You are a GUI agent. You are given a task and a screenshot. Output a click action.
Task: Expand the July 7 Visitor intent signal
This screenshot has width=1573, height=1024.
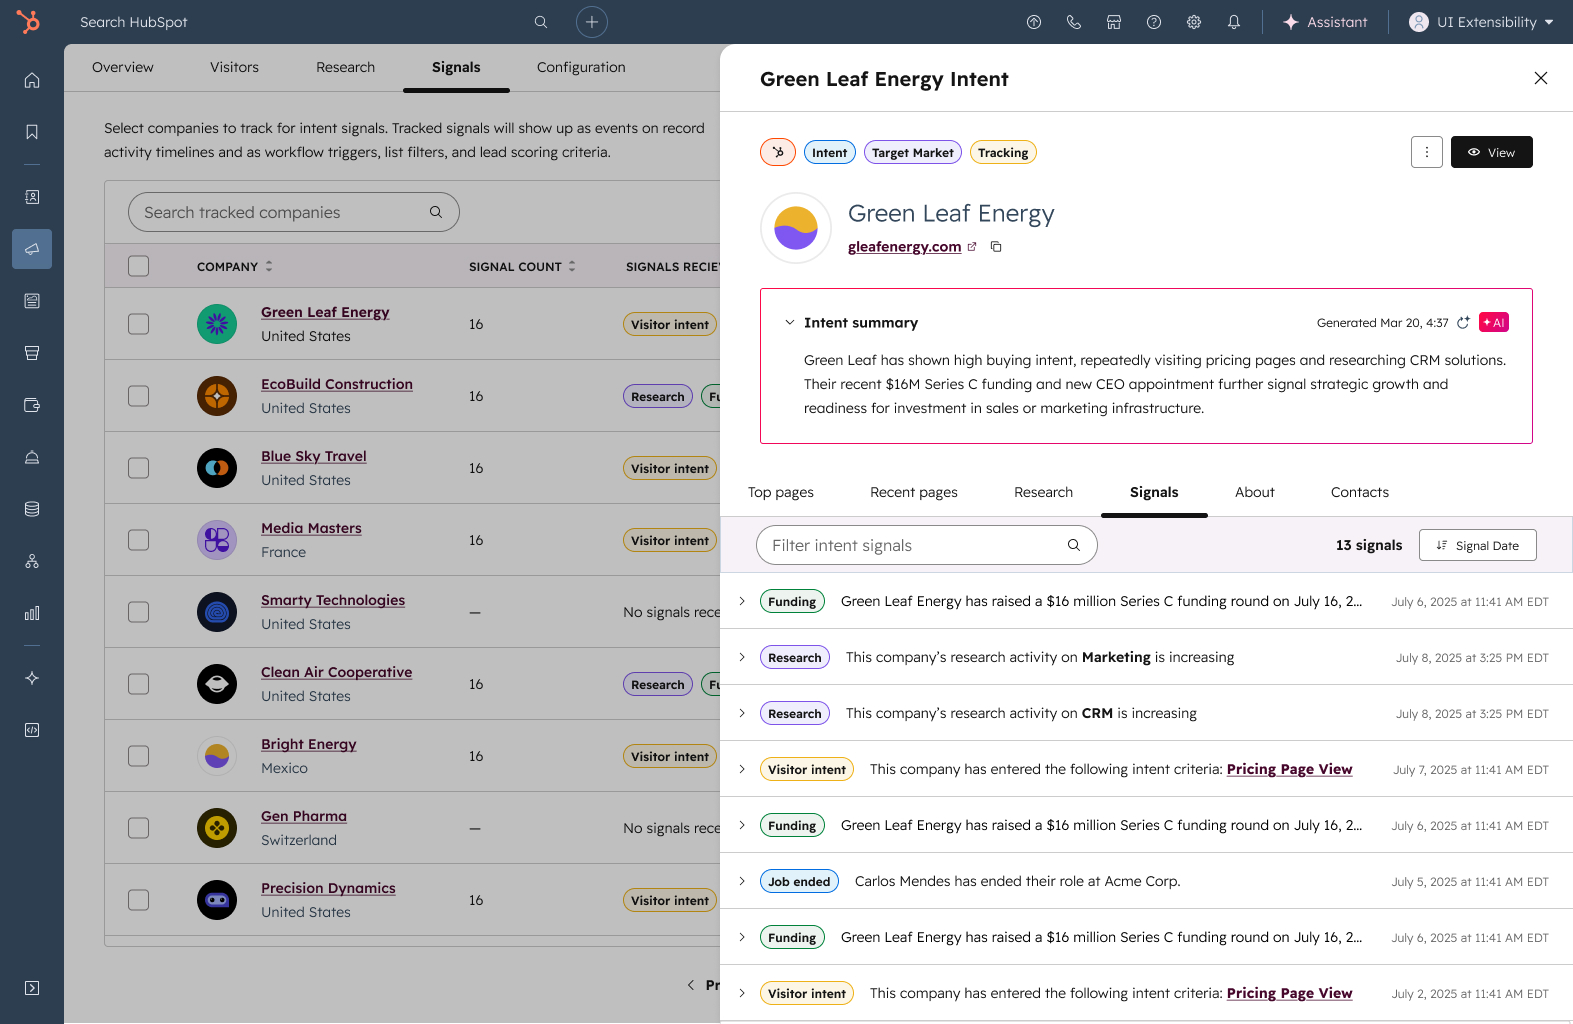tap(742, 769)
